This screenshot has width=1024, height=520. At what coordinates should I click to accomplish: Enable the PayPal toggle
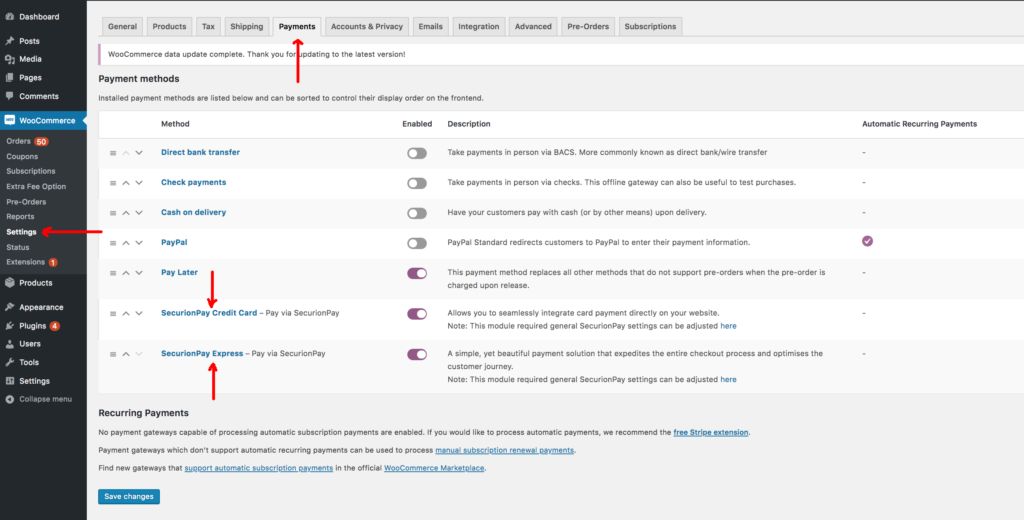click(x=417, y=243)
